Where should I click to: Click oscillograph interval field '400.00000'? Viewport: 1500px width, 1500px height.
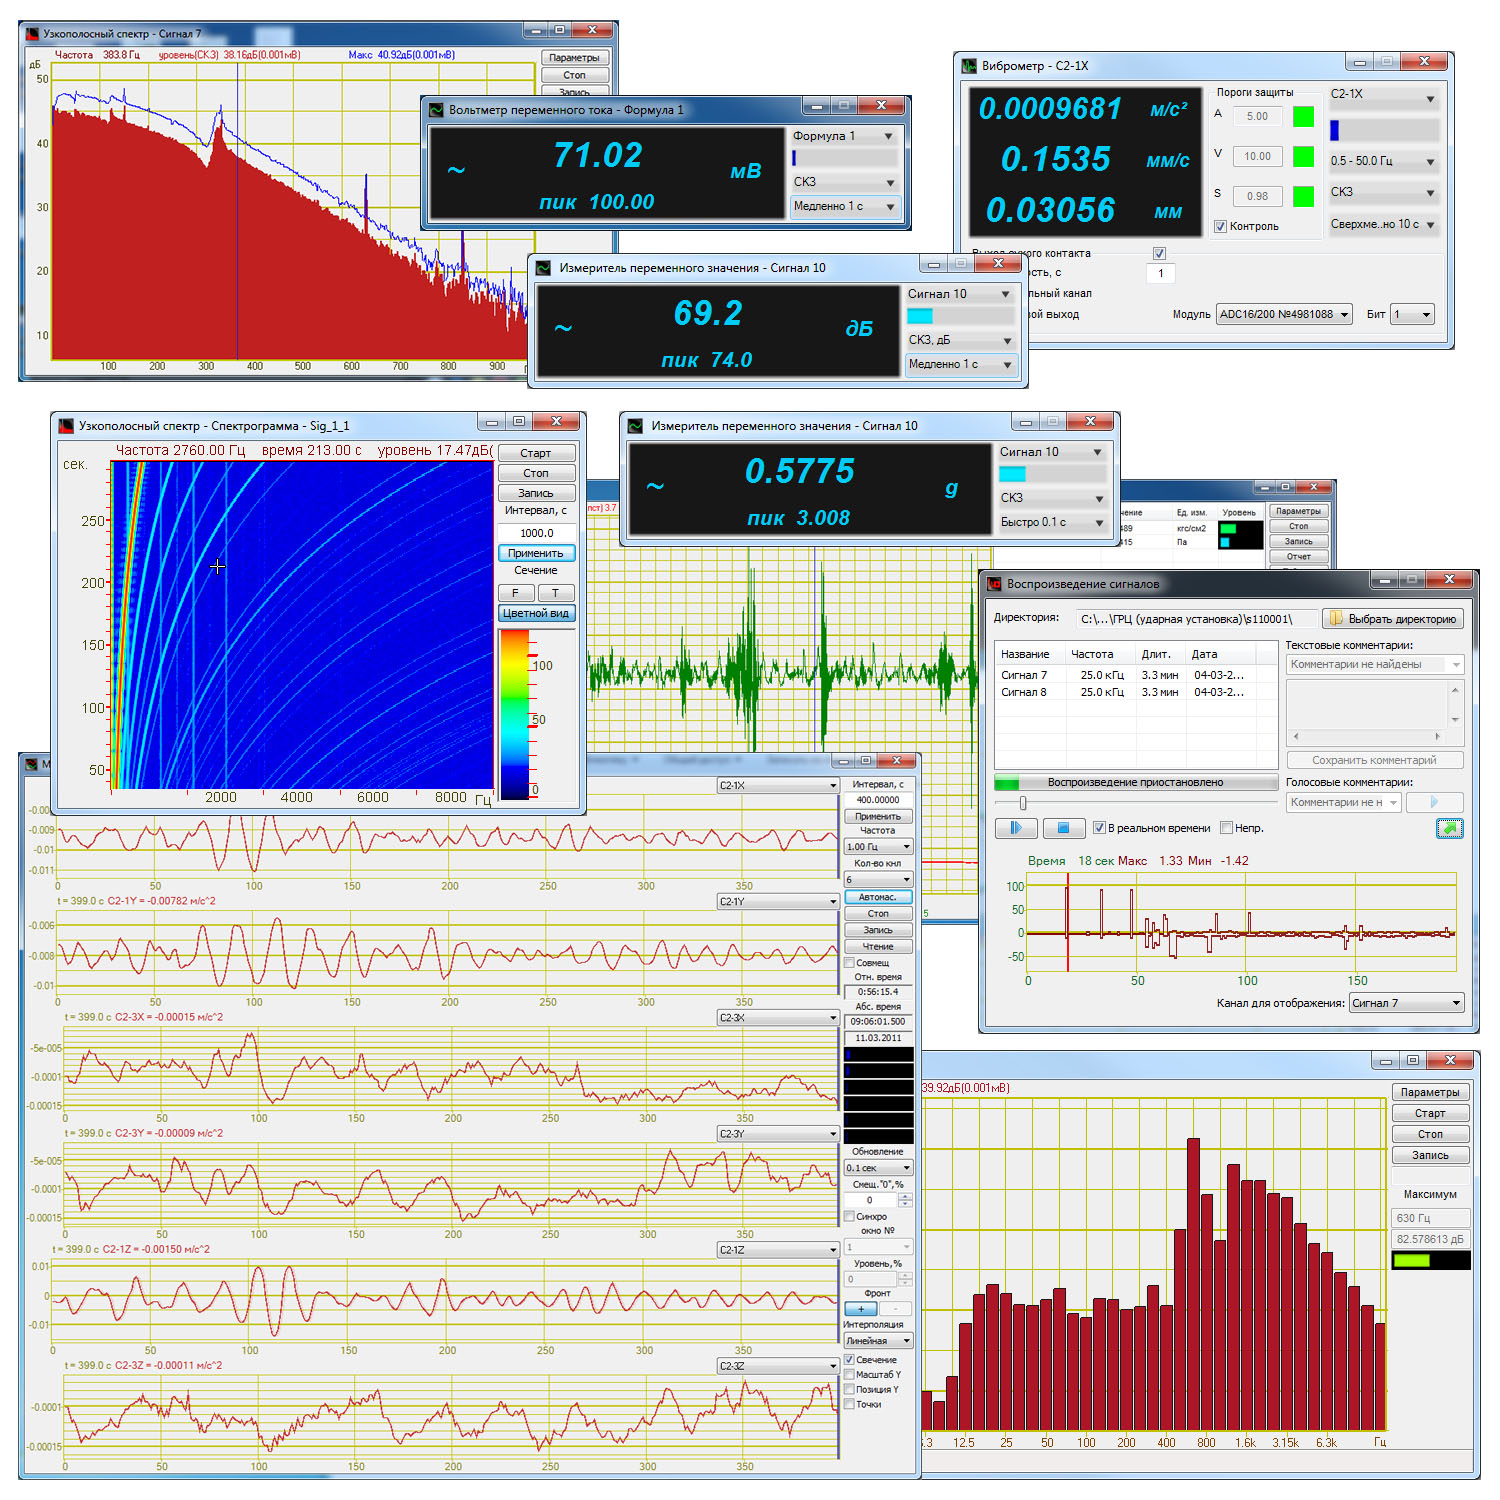pos(878,800)
